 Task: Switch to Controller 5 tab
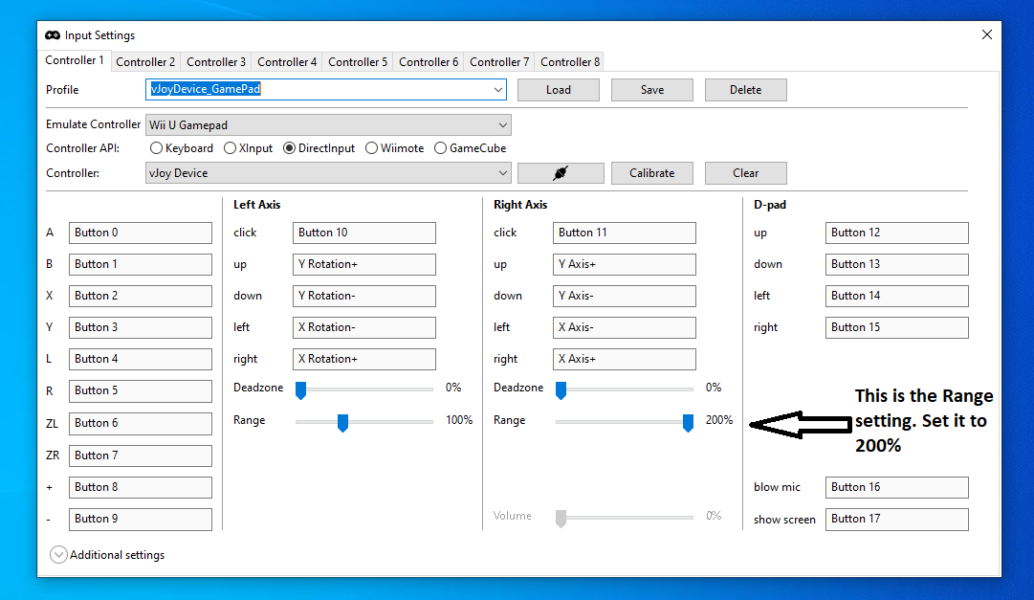pos(357,62)
